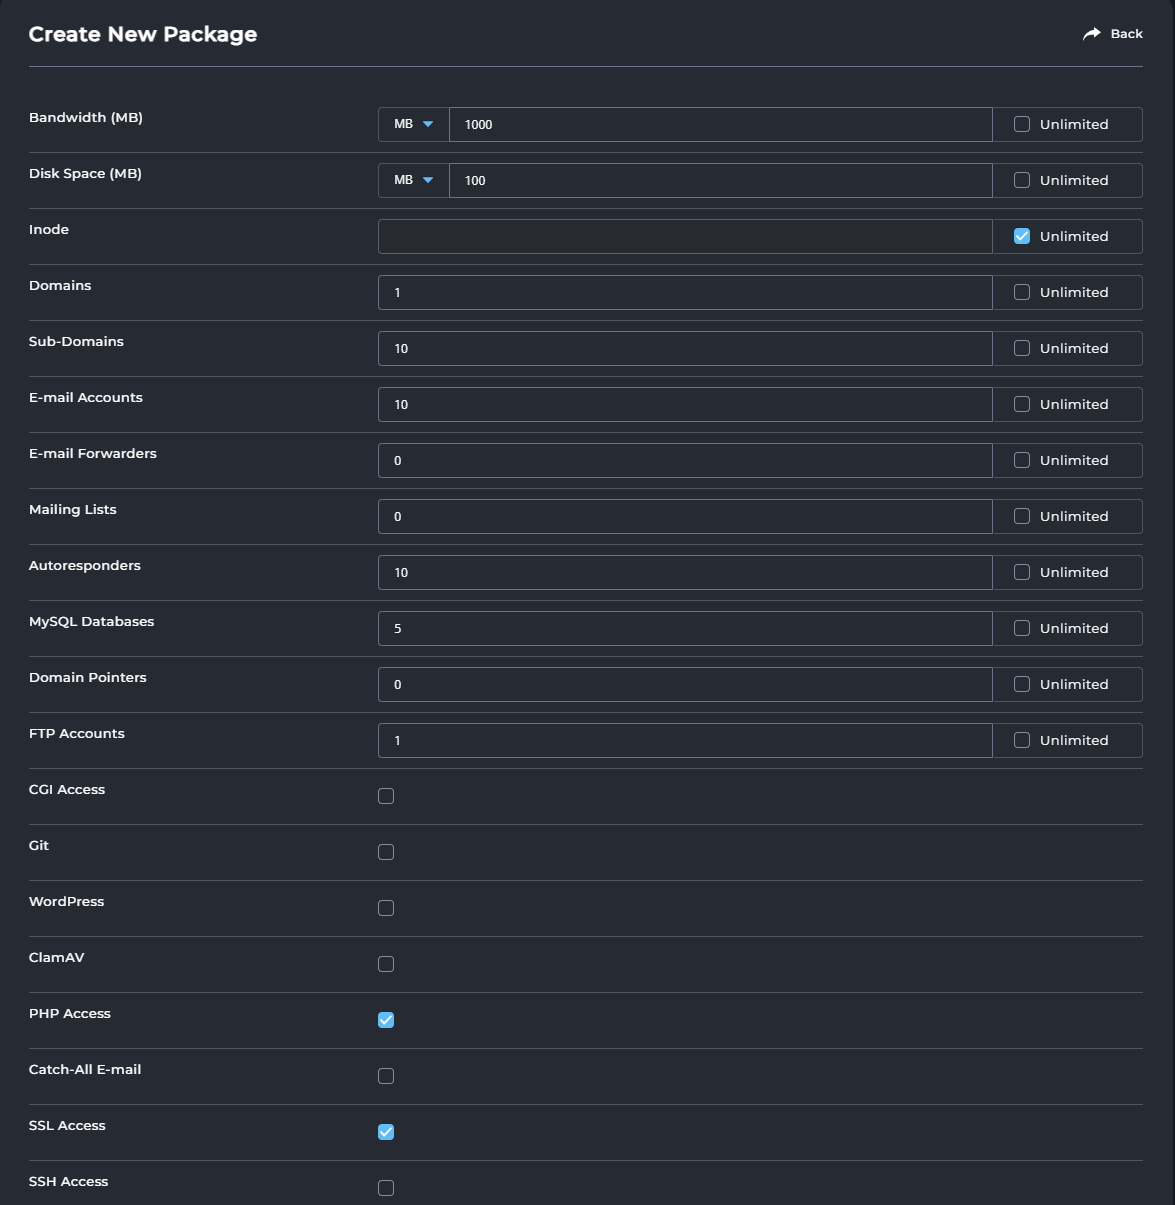Uncheck Unlimited for Inode

1022,236
